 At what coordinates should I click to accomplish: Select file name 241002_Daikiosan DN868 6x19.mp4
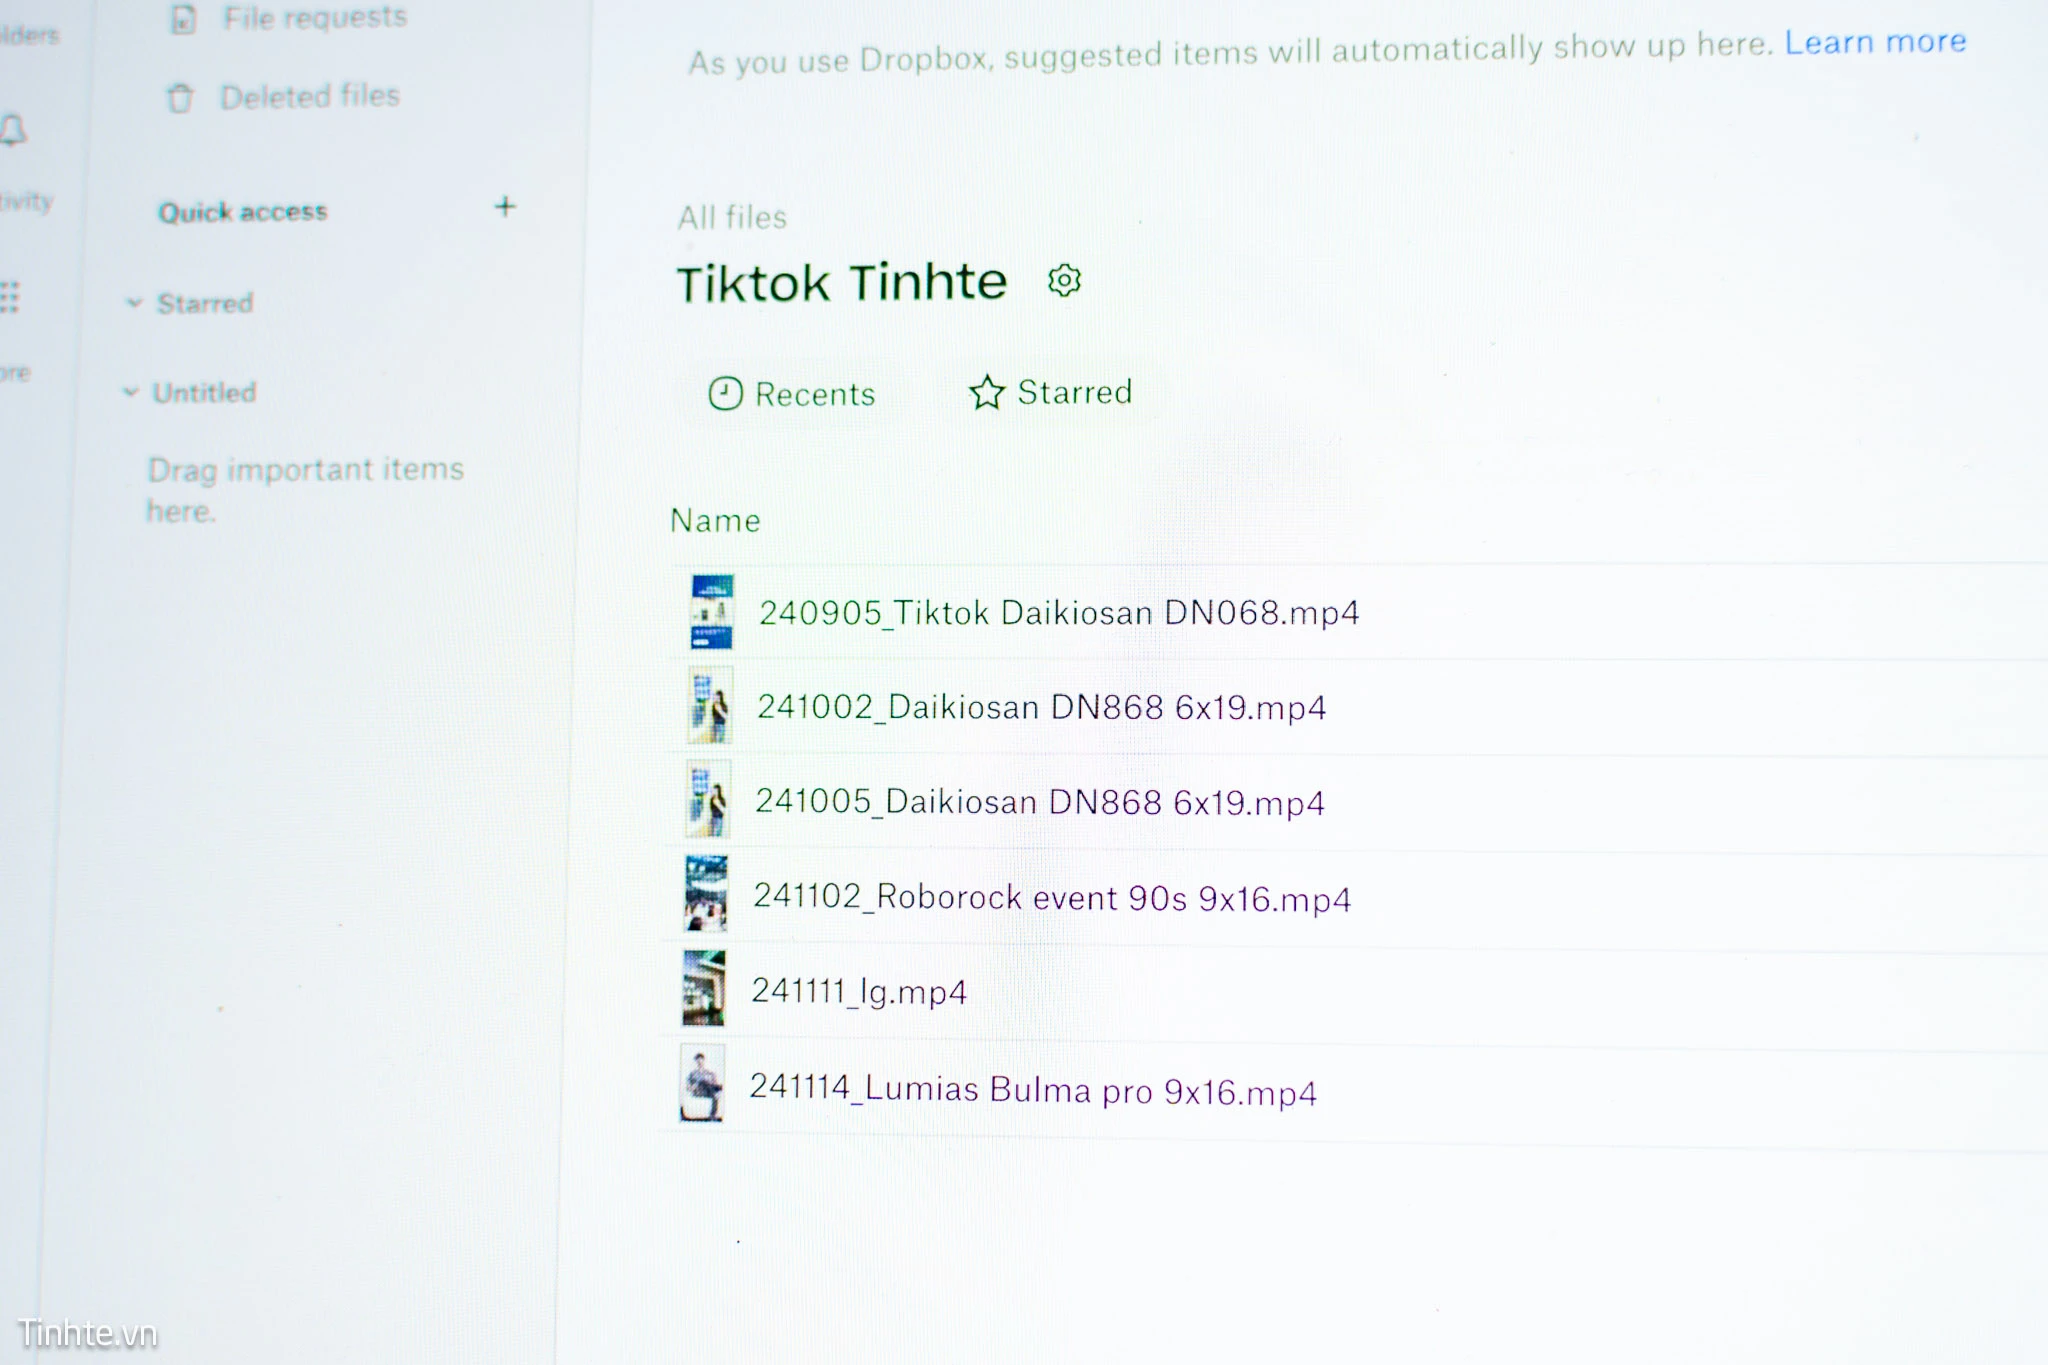1041,707
